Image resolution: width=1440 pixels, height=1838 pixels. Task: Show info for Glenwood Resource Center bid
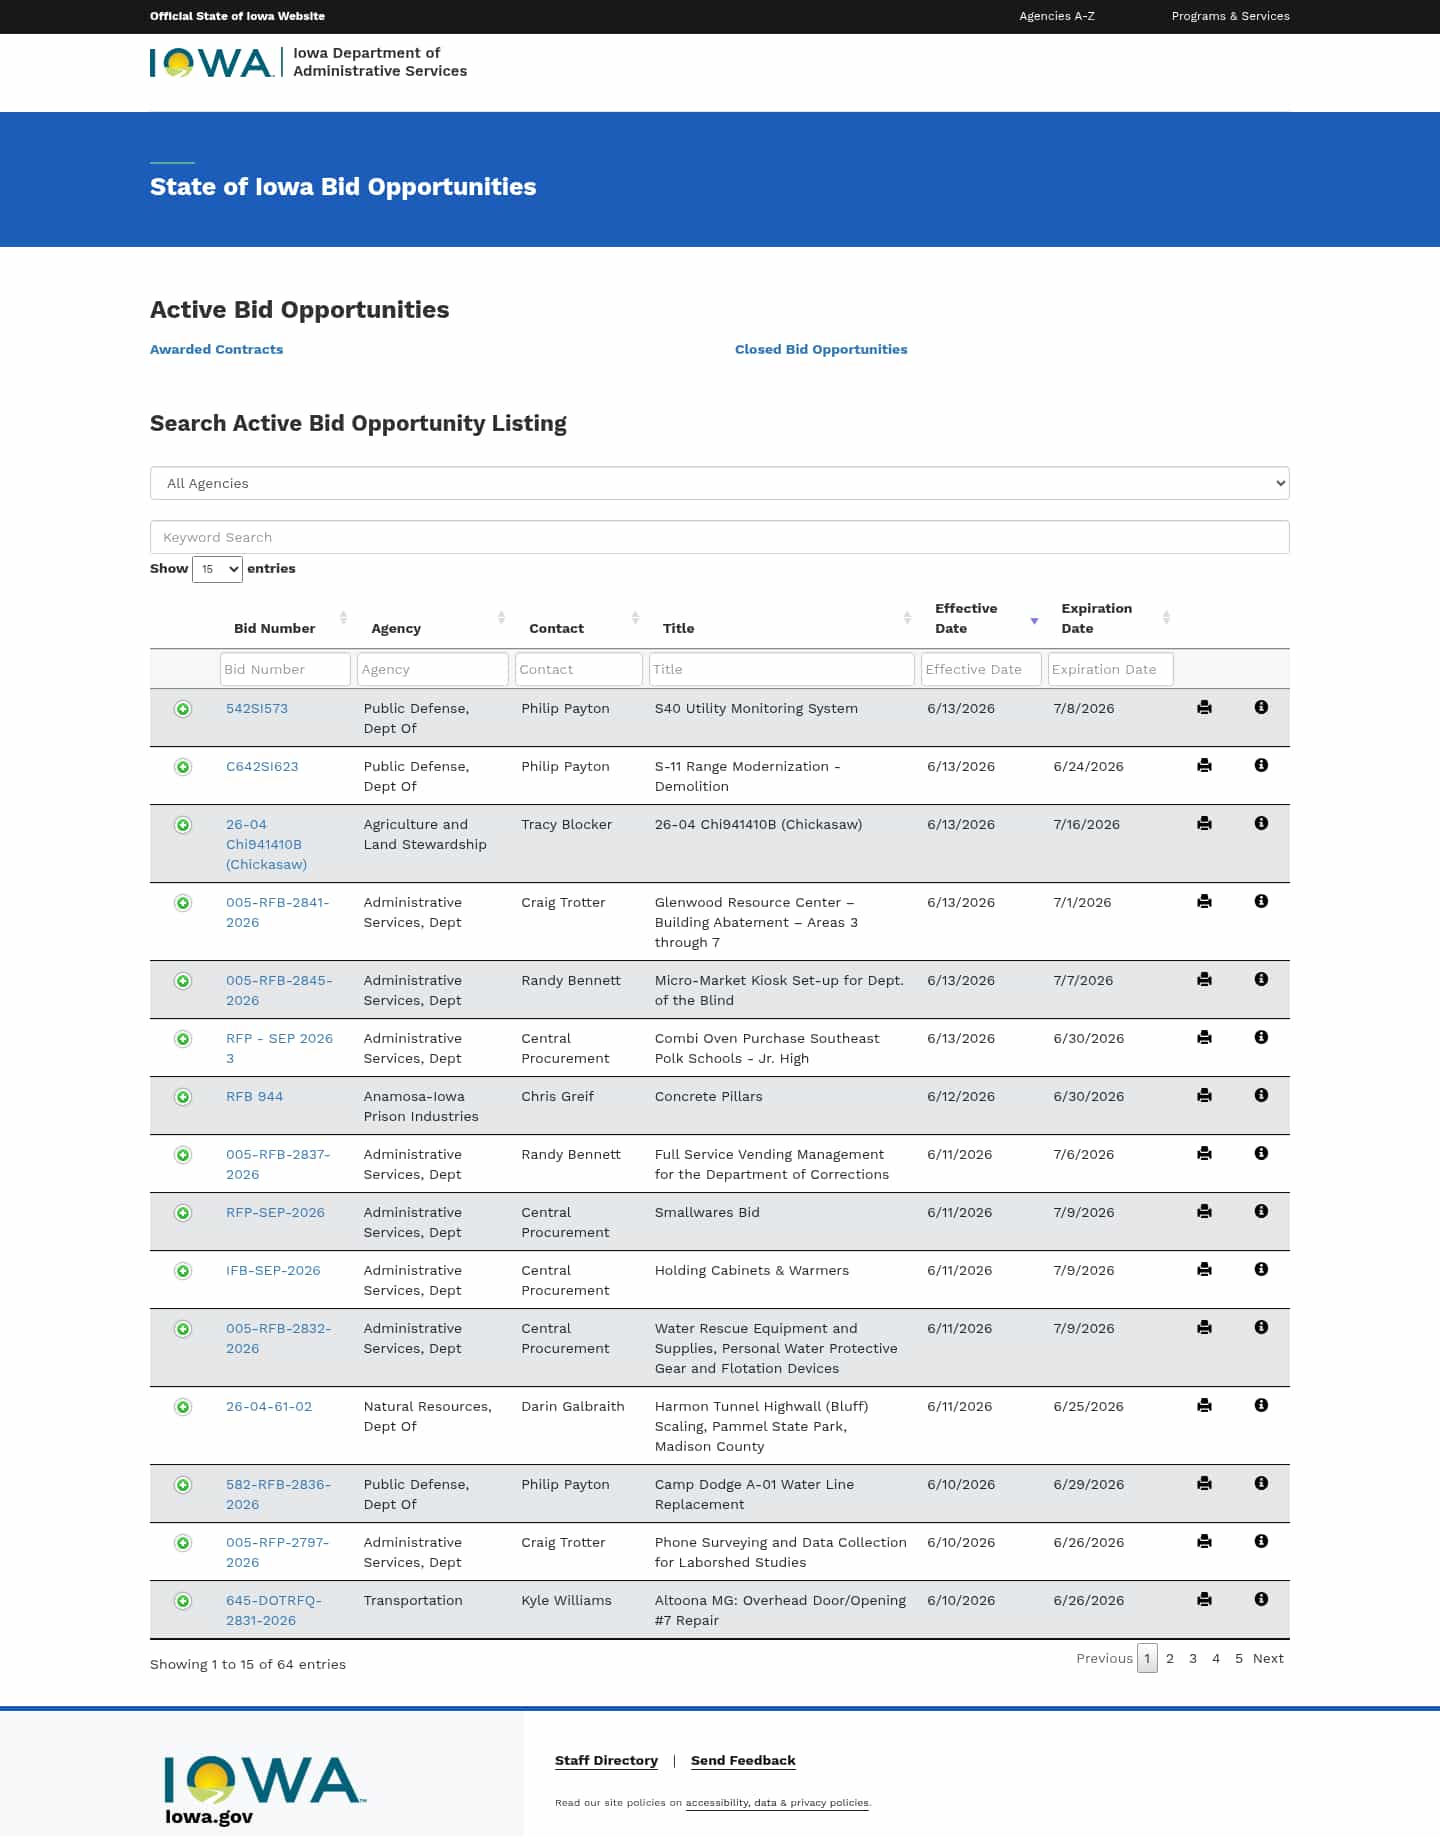coord(1261,902)
